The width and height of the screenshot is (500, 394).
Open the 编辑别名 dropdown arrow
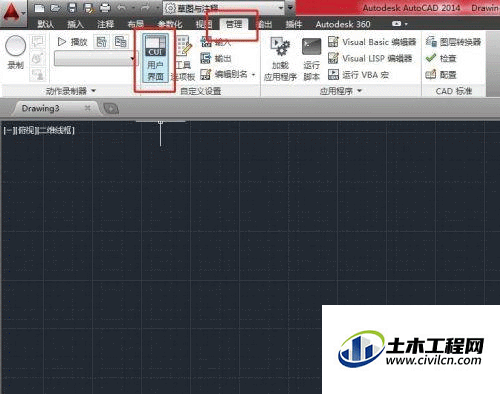(253, 75)
